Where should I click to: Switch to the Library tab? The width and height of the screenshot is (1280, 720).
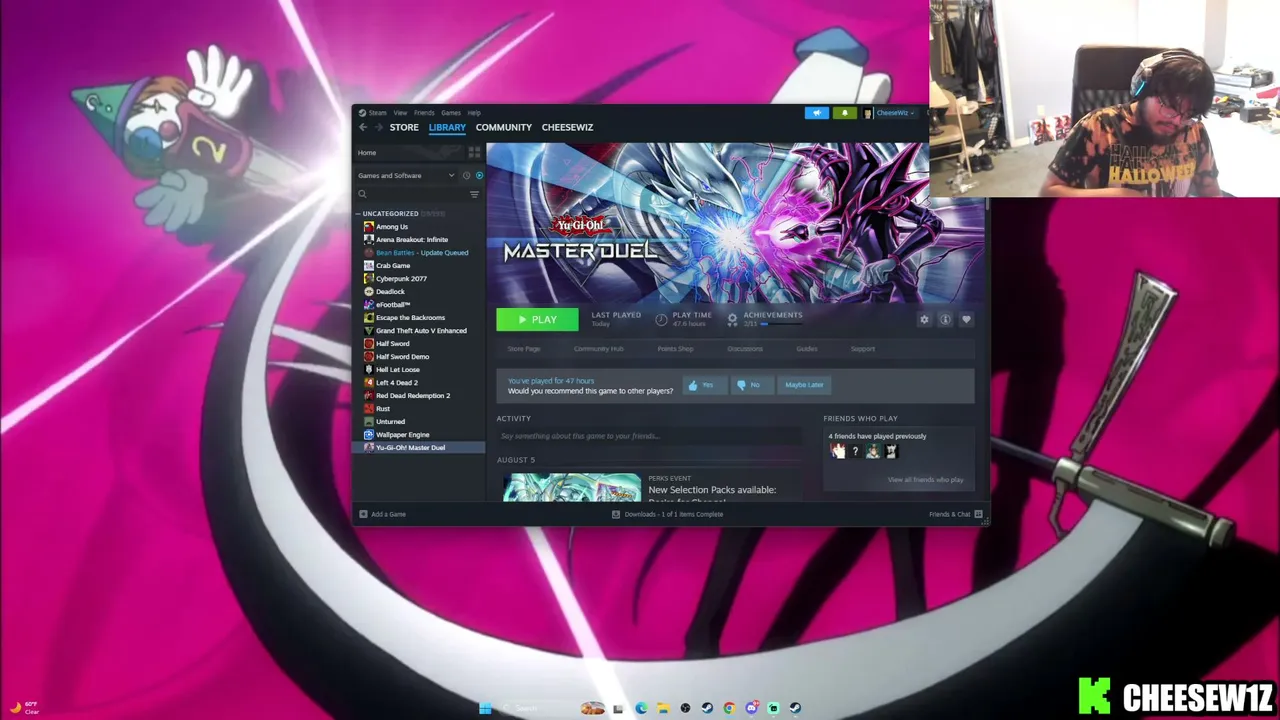[447, 127]
